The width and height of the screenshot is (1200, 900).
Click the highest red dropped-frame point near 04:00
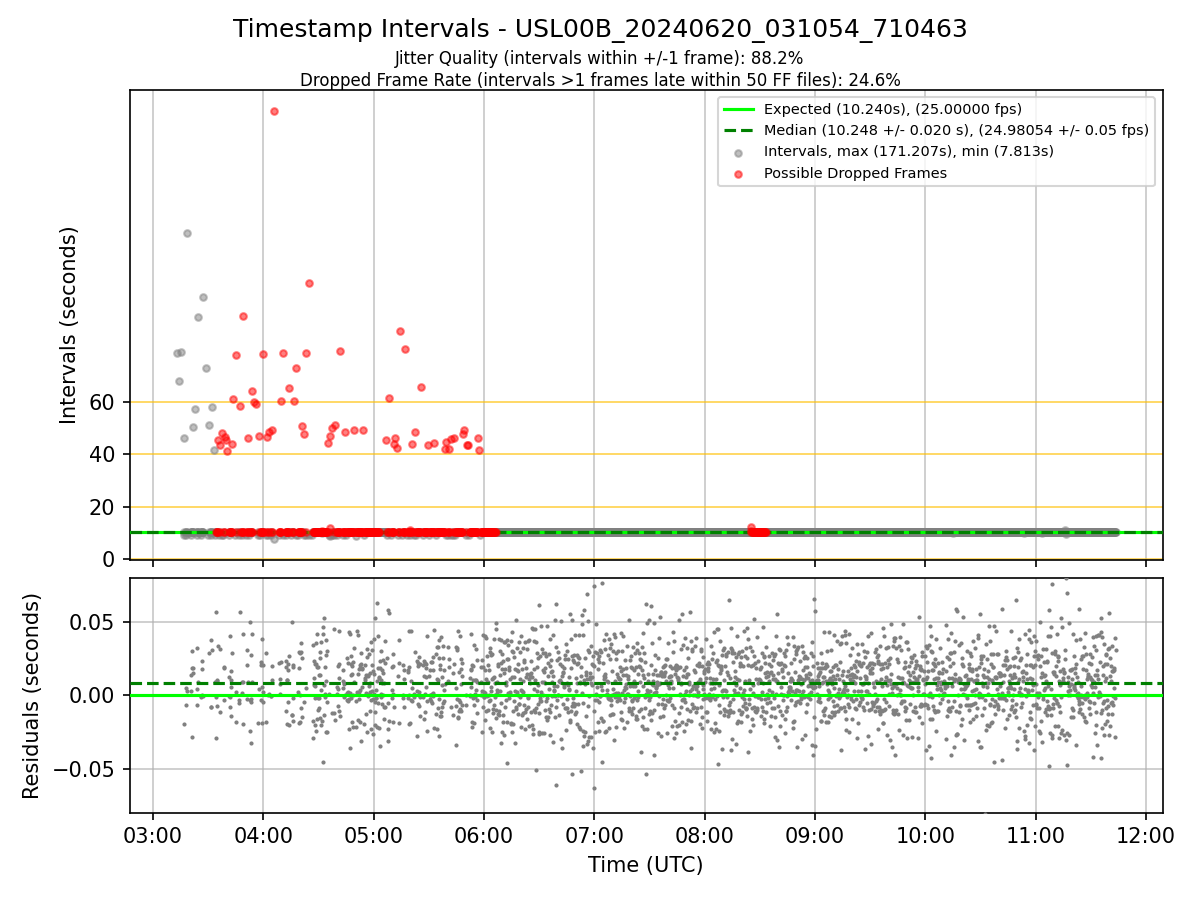pyautogui.click(x=274, y=111)
